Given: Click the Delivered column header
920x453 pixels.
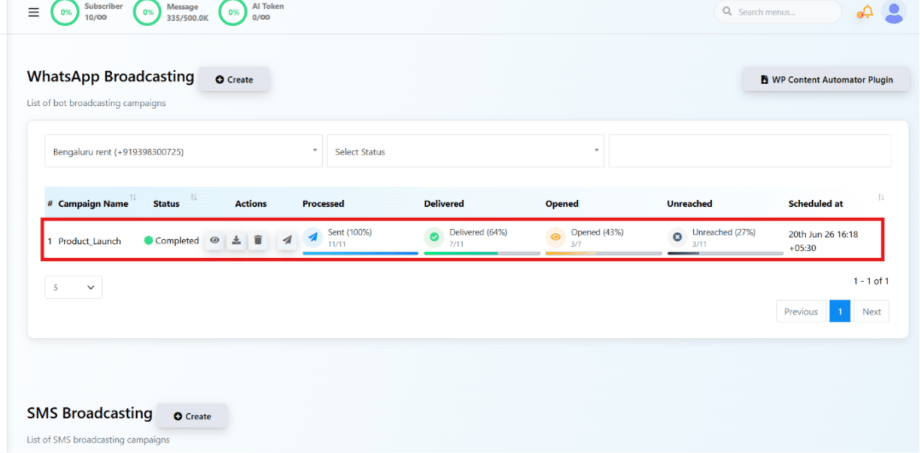Looking at the screenshot, I should click(444, 204).
